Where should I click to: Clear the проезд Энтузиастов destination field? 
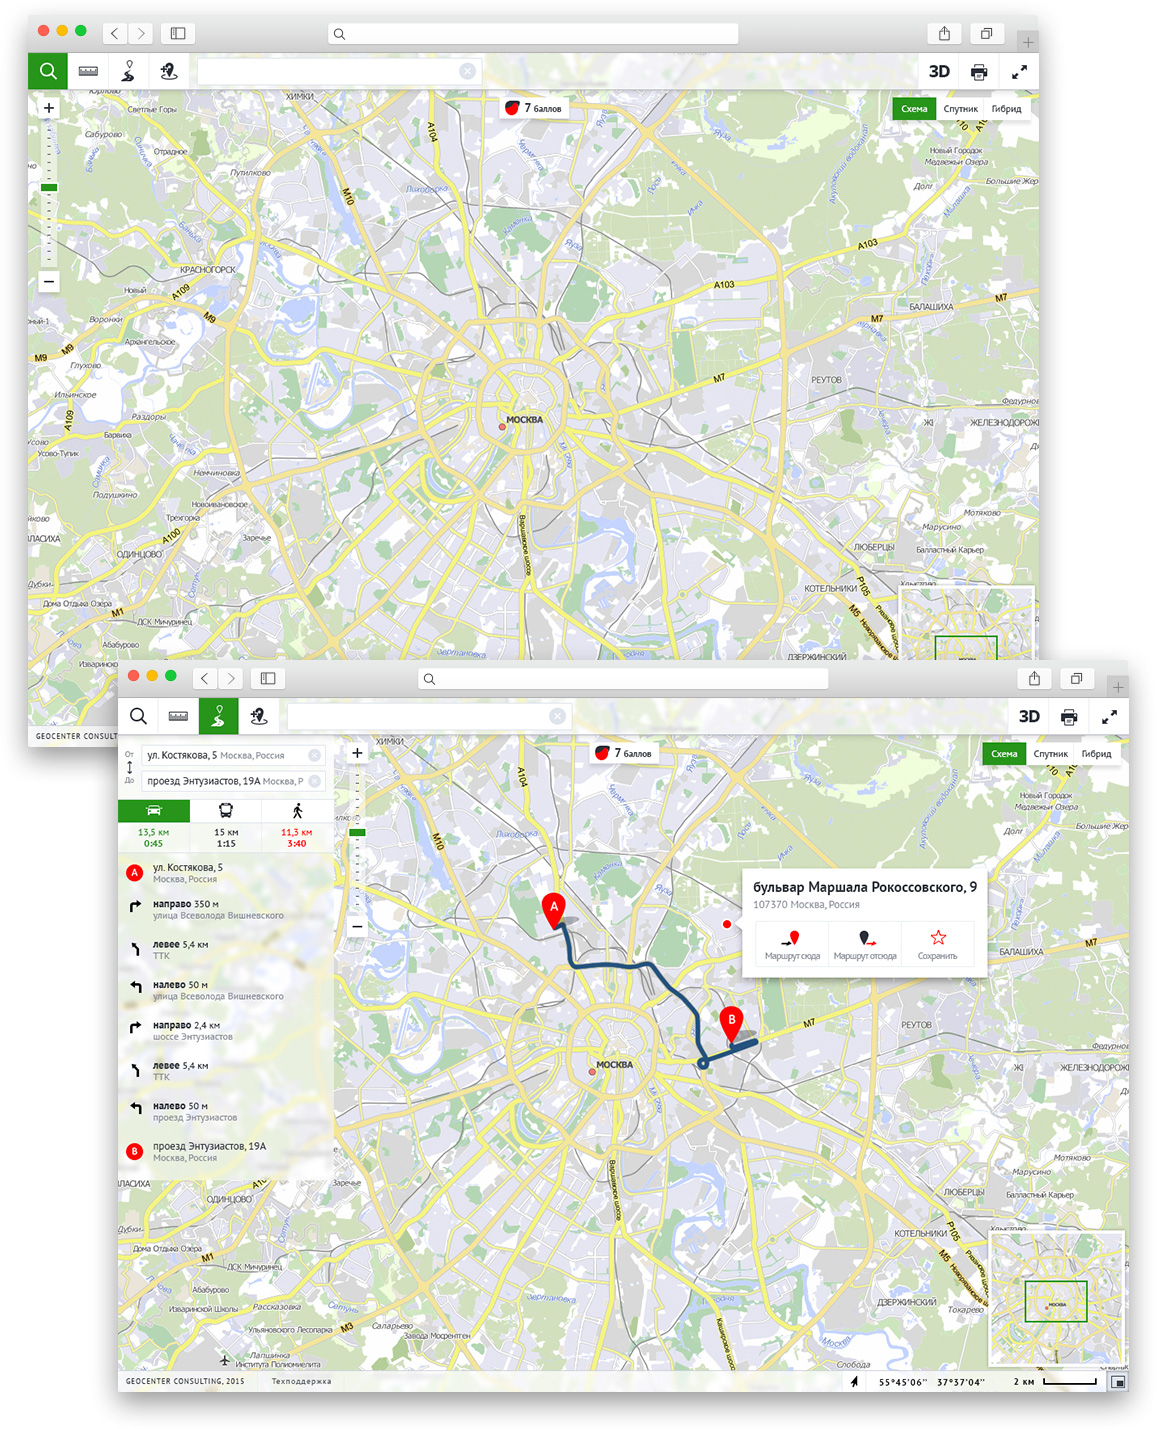pyautogui.click(x=314, y=781)
